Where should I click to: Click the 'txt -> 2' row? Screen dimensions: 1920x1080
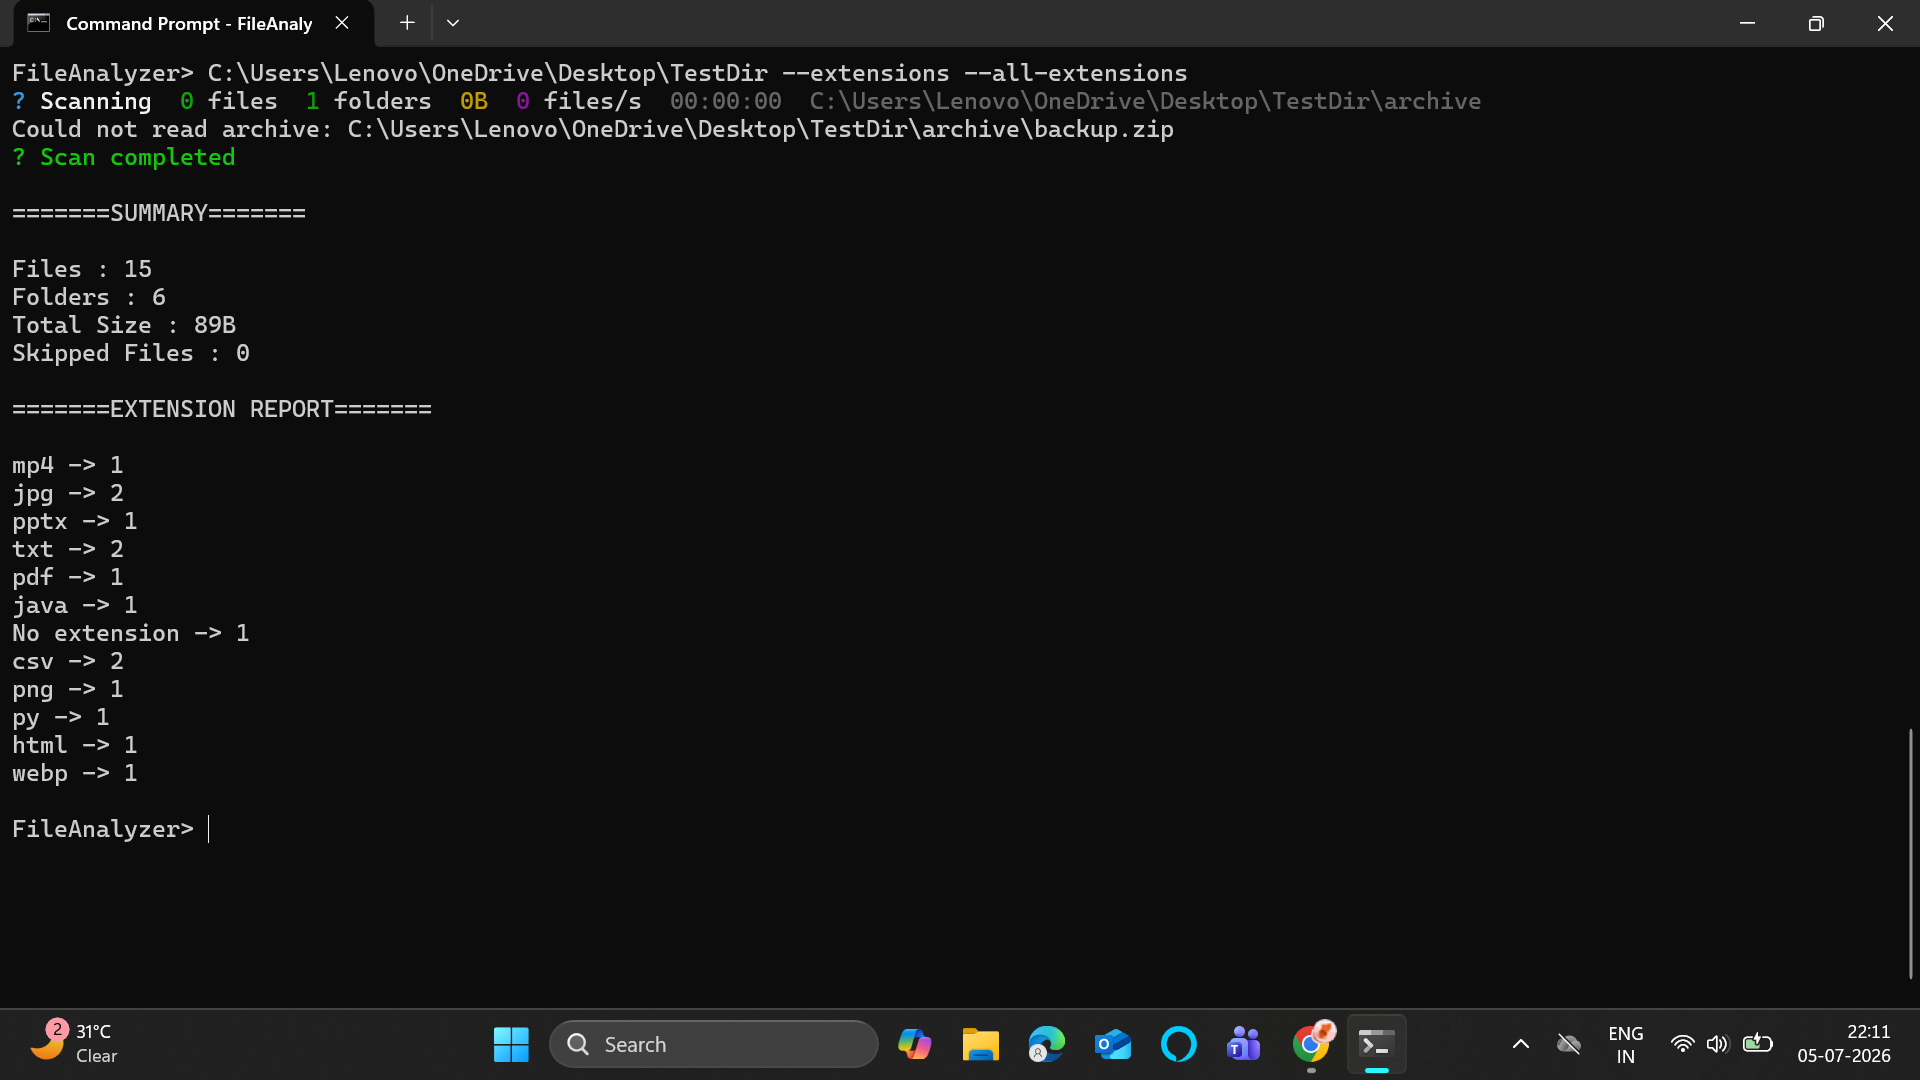[x=68, y=549]
